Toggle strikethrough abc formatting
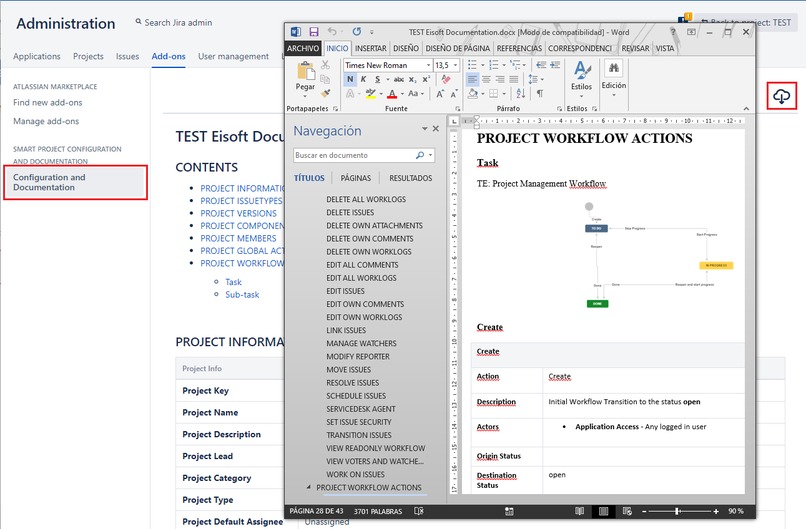The image size is (806, 529). tap(398, 79)
